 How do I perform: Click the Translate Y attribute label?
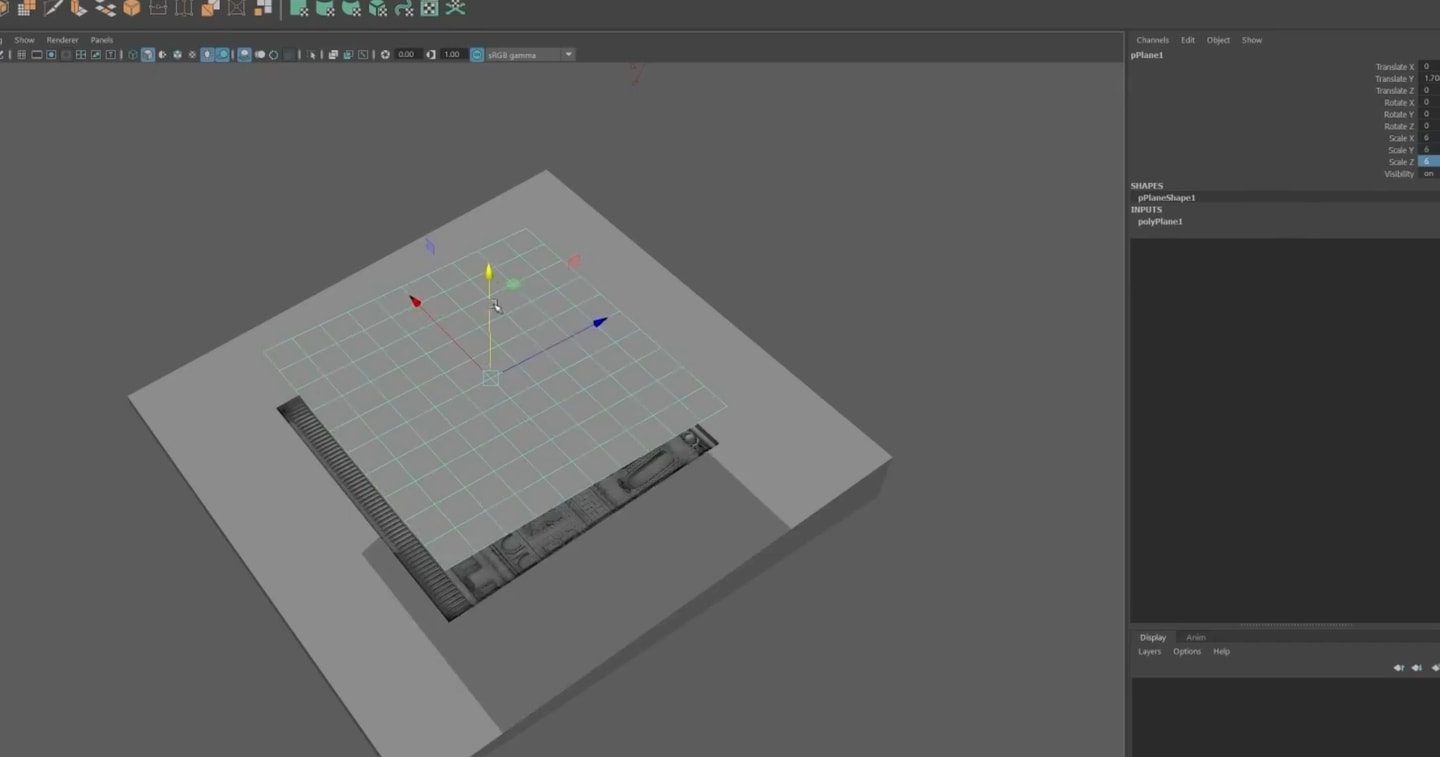click(x=1394, y=79)
